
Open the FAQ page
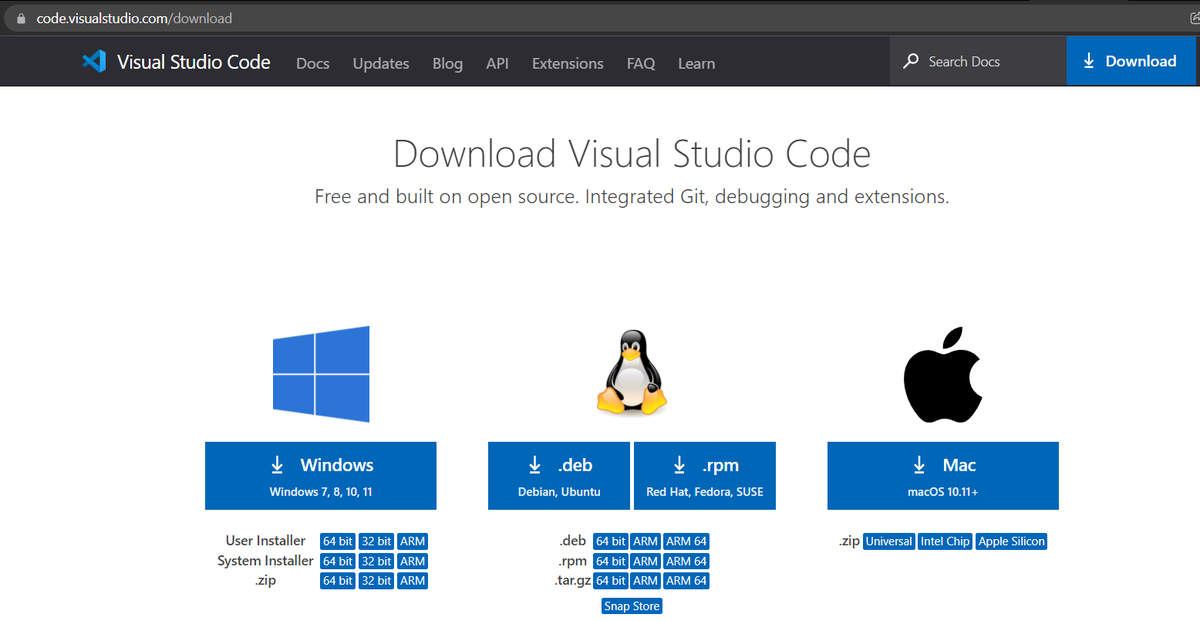click(641, 63)
